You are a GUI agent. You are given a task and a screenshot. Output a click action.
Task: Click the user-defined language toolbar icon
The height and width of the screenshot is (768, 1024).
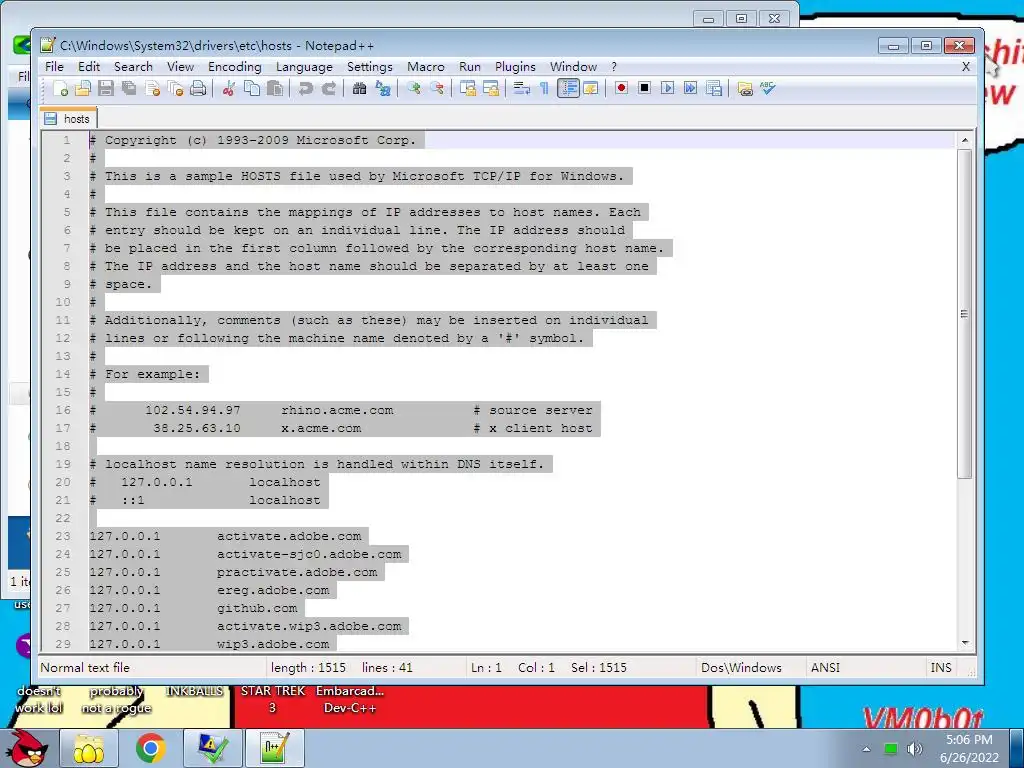(x=590, y=88)
